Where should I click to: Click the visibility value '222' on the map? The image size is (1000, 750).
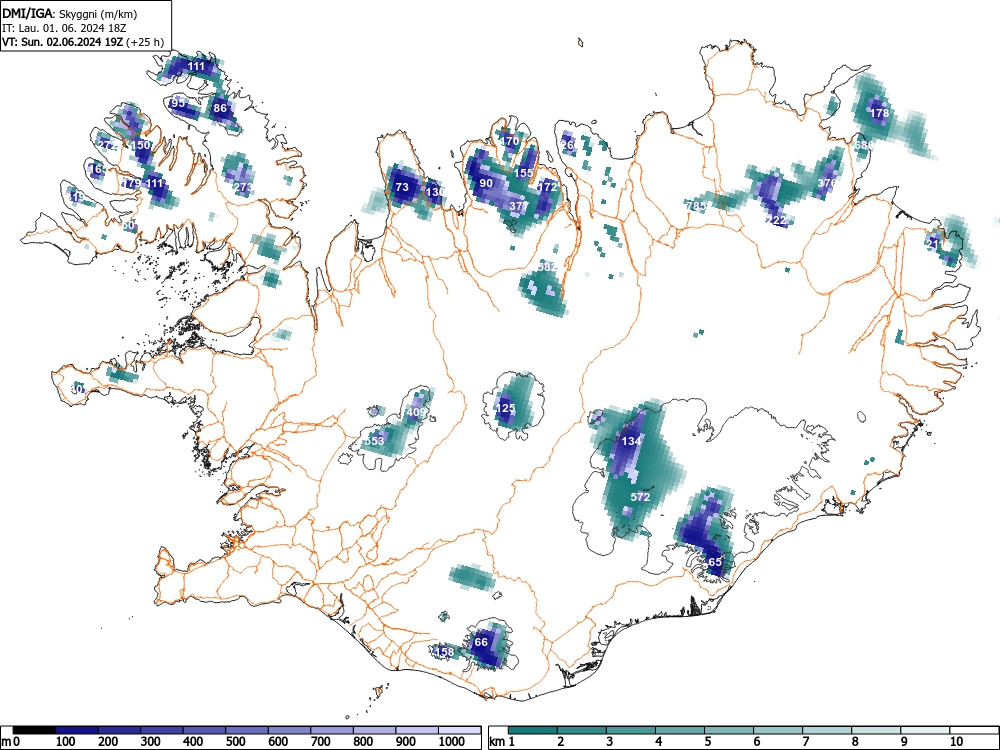[x=777, y=220]
